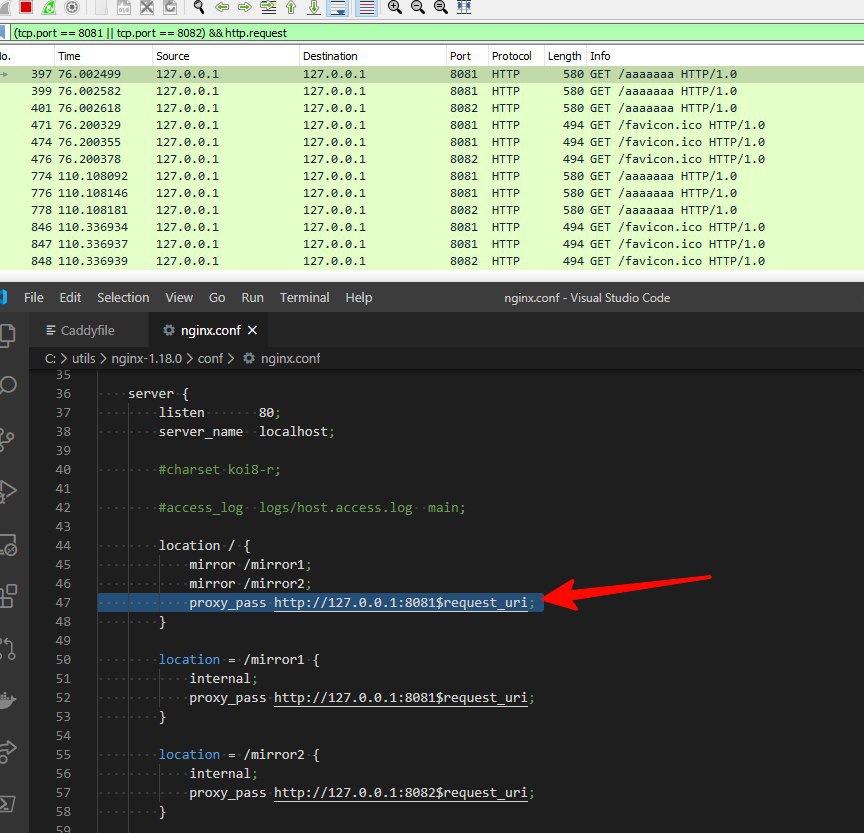Open the Docker view in activity bar

8,700
